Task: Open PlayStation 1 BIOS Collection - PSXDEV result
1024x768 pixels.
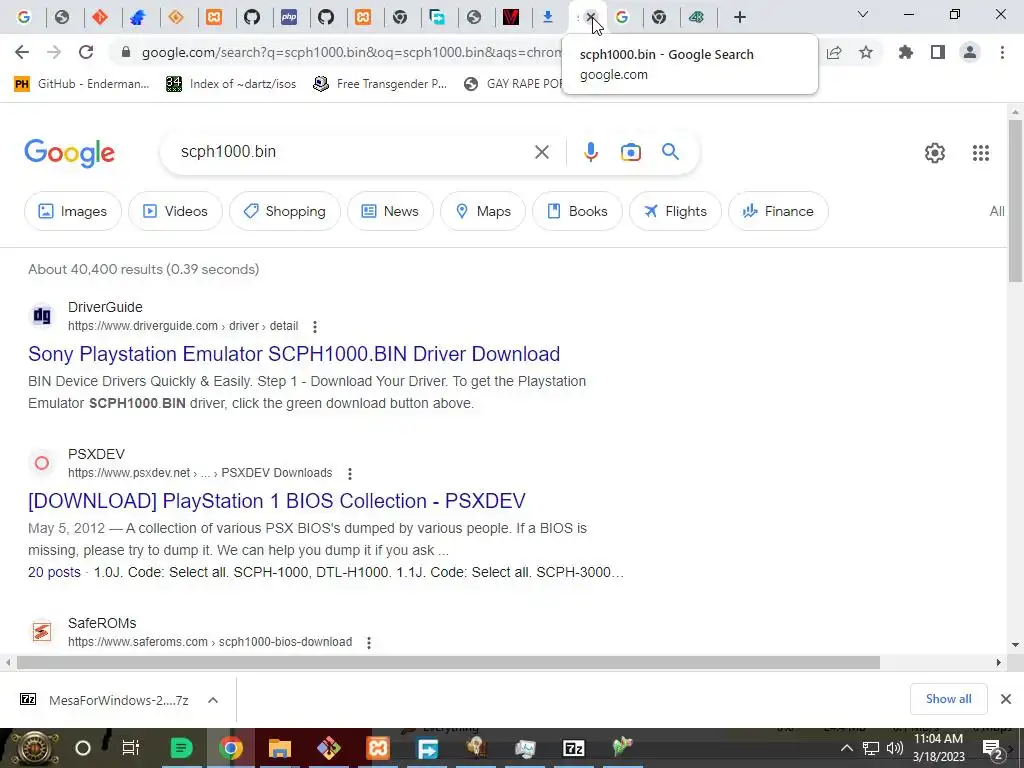Action: [277, 501]
